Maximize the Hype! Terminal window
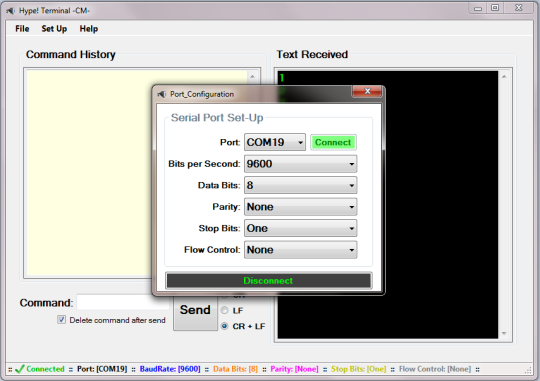 click(495, 8)
